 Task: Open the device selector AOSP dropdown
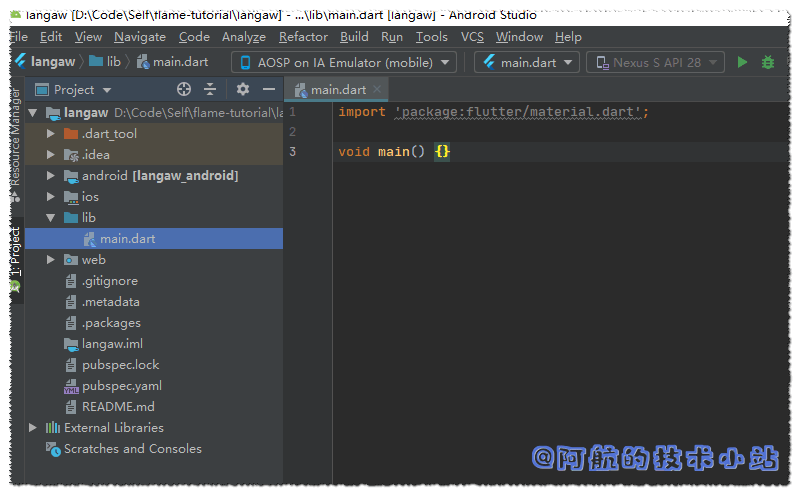point(344,62)
